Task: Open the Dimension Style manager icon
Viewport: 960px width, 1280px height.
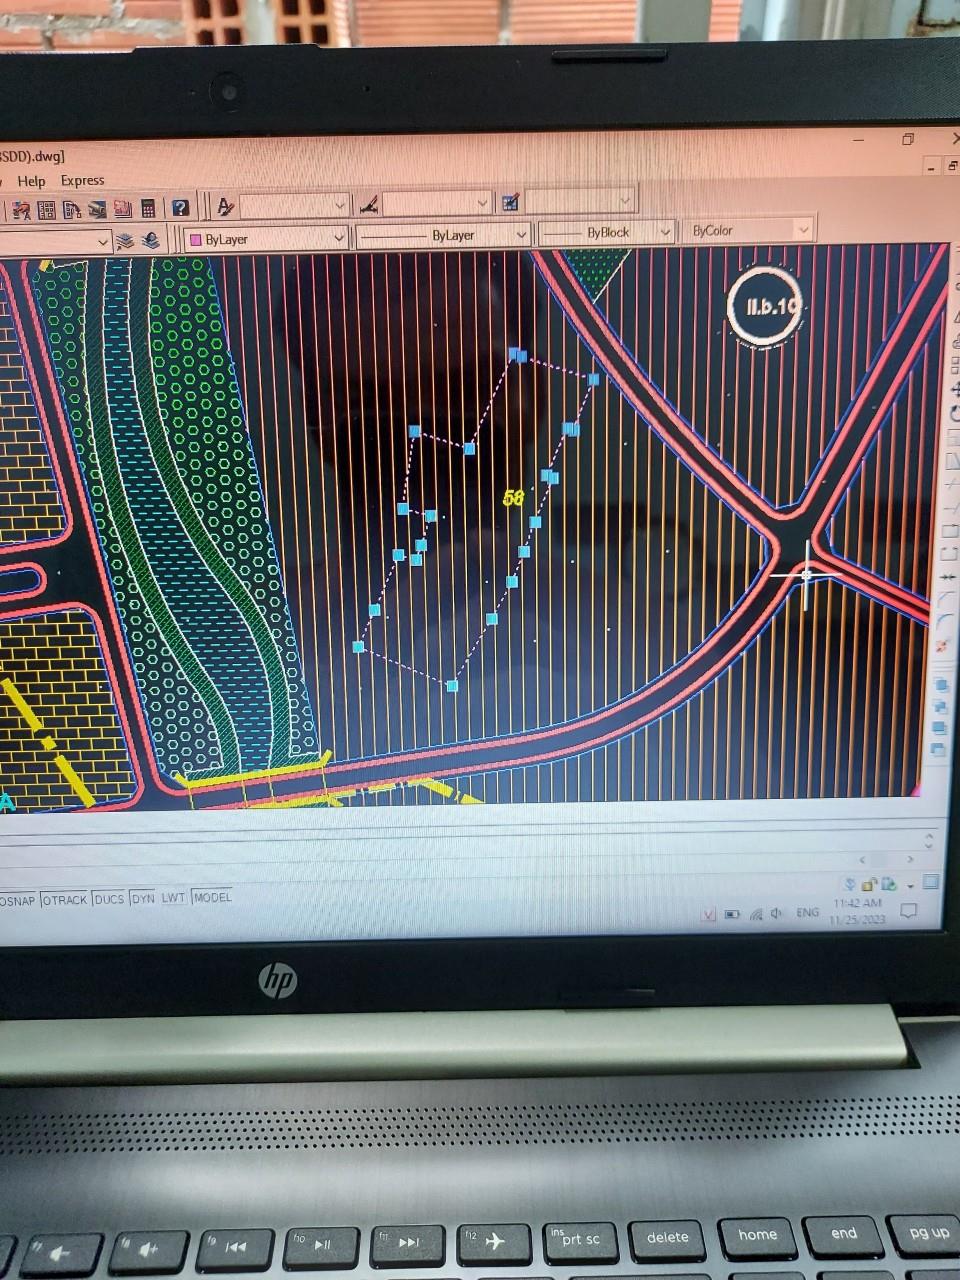Action: coord(369,204)
